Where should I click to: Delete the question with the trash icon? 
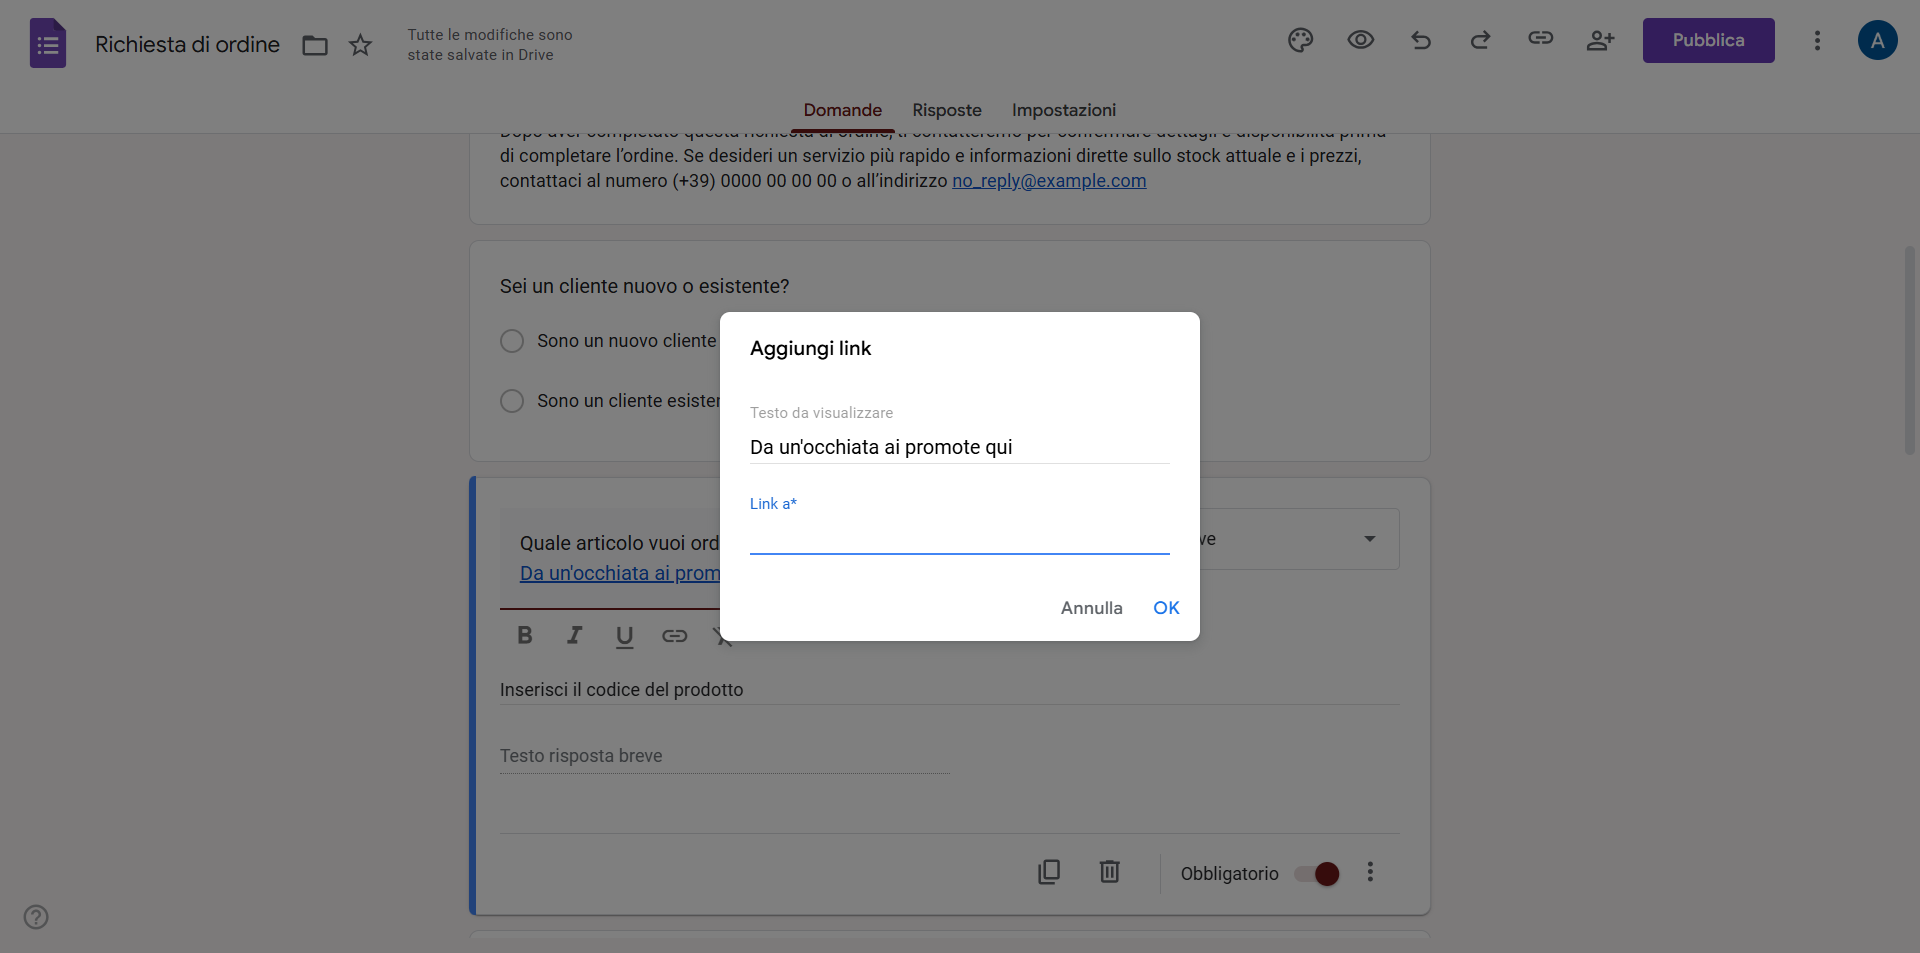(1109, 872)
